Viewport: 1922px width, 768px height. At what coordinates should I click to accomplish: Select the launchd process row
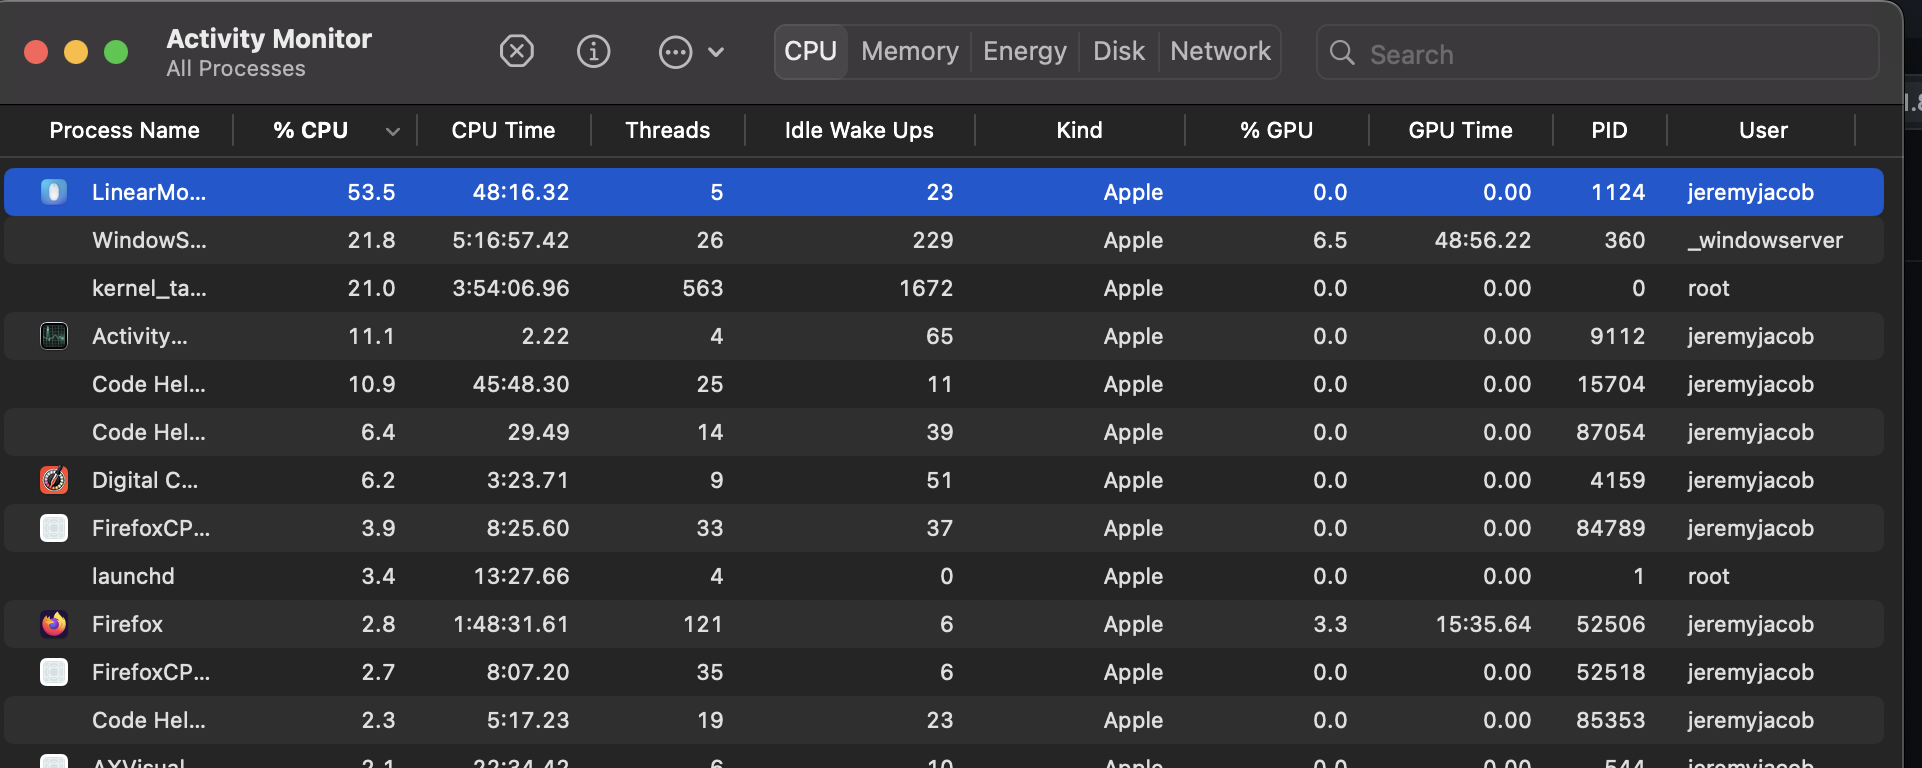tap(944, 576)
